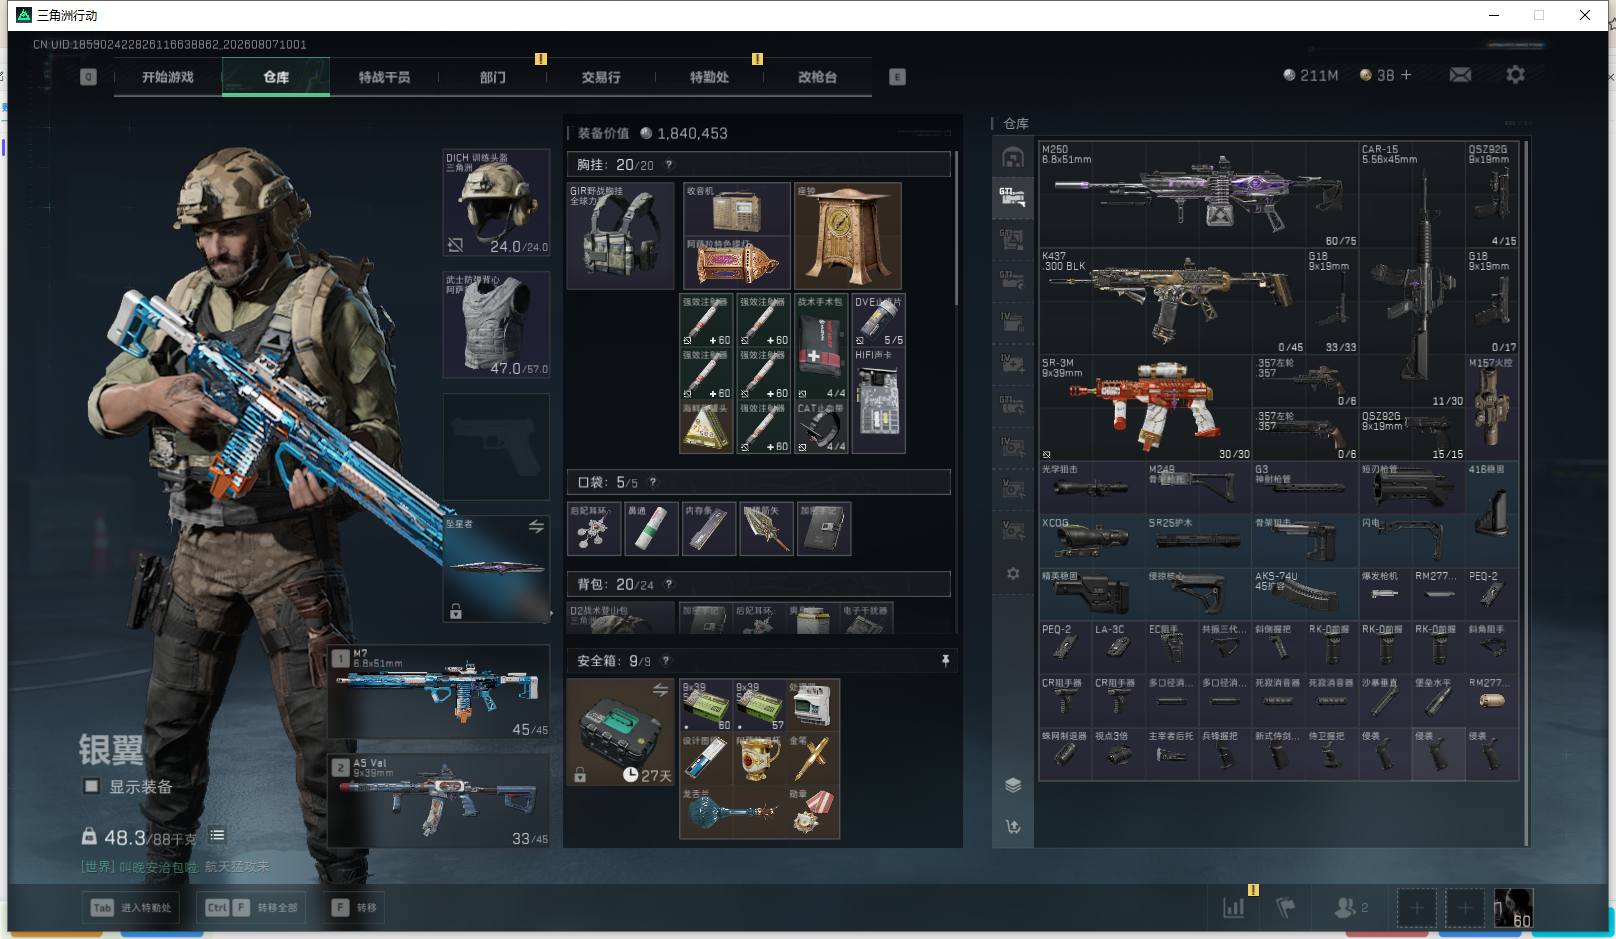
Task: Select the M7 primary weapon slot
Action: click(x=439, y=692)
